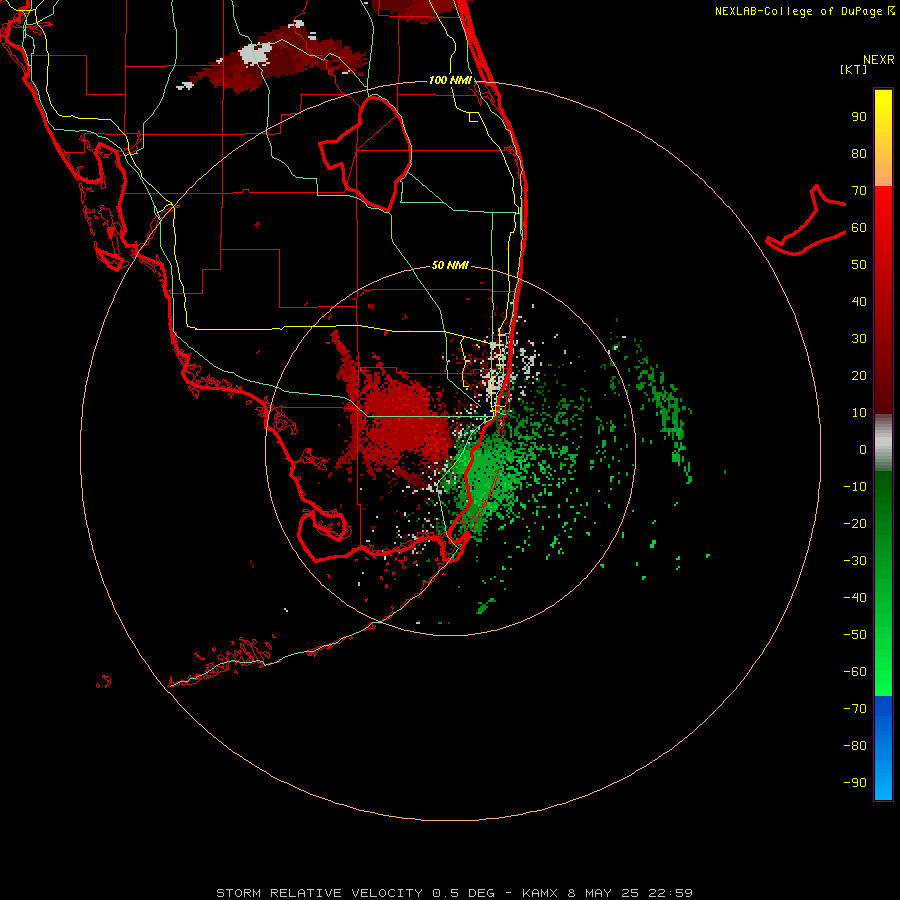Click the -70 value on the velocity scale

point(855,709)
